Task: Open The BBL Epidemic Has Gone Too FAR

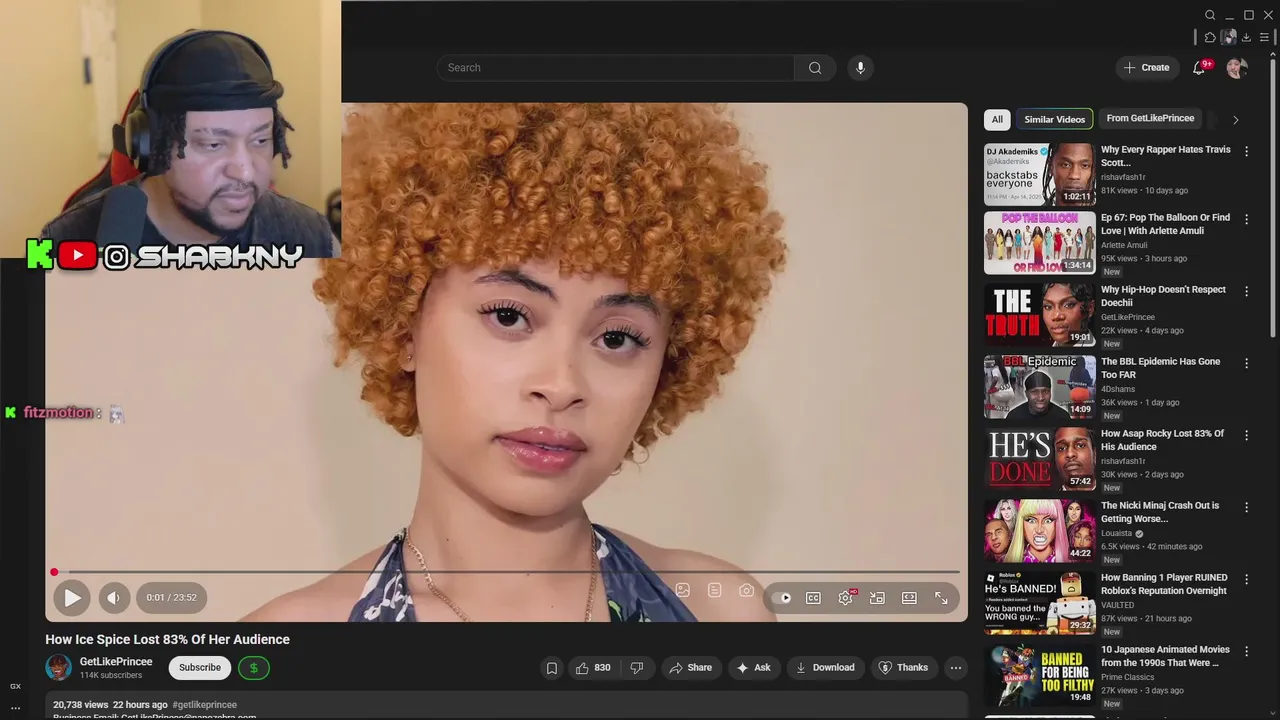Action: tap(1160, 368)
